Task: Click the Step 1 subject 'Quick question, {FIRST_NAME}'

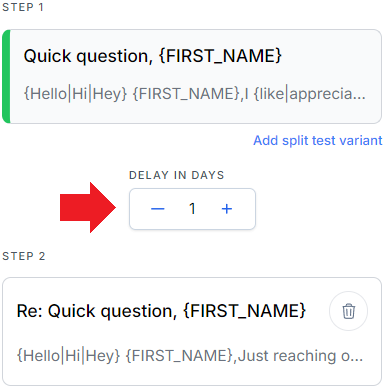Action: 153,56
